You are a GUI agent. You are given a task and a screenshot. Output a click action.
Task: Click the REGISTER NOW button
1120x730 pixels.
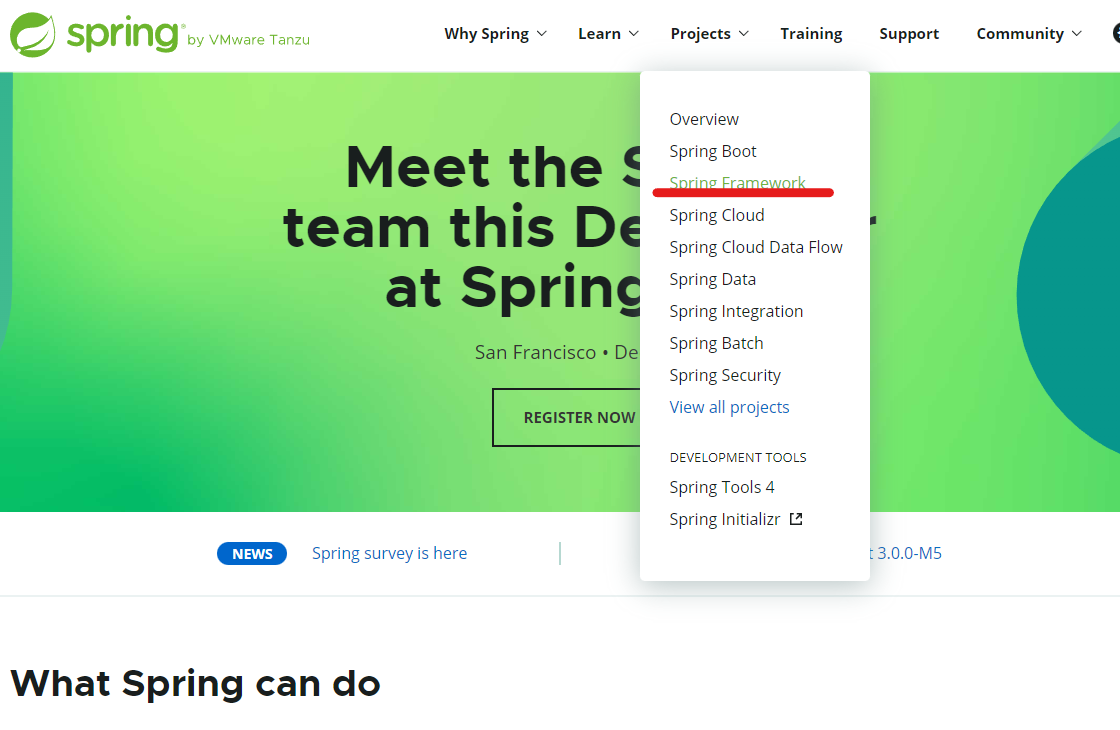pyautogui.click(x=566, y=418)
